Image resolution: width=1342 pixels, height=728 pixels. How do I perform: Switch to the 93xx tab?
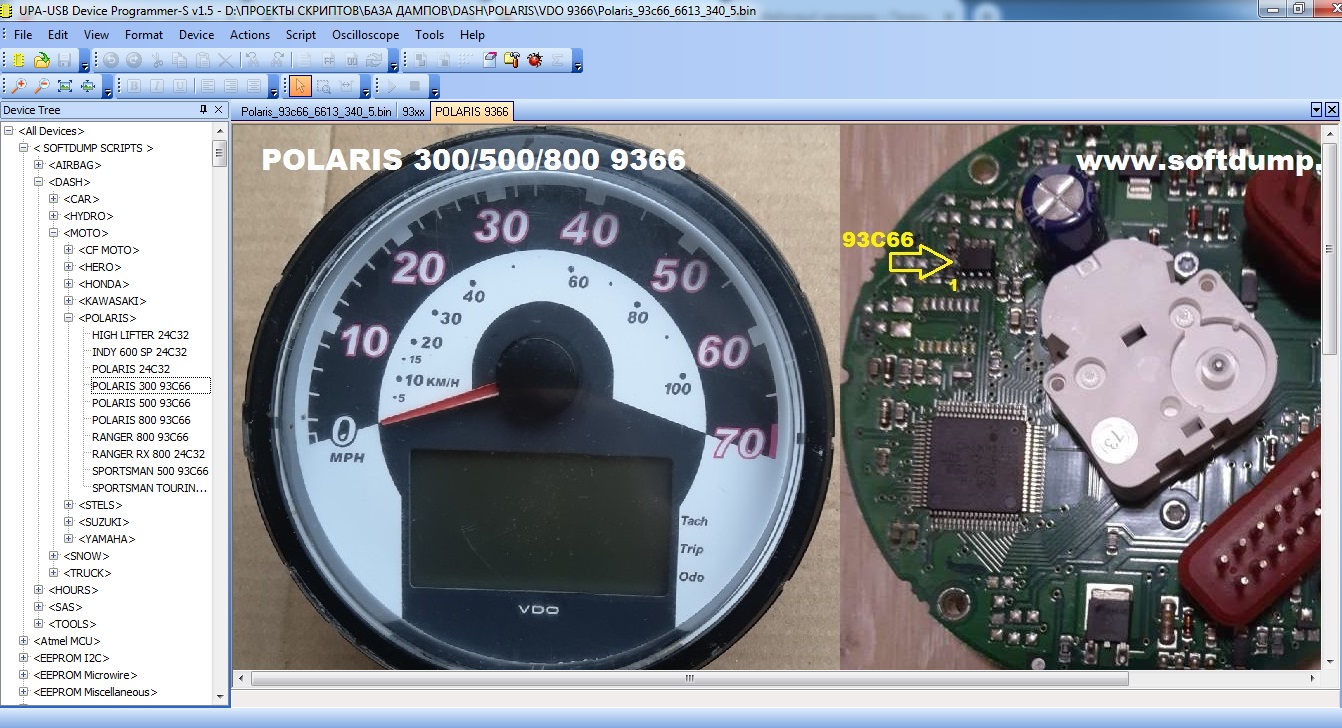413,112
